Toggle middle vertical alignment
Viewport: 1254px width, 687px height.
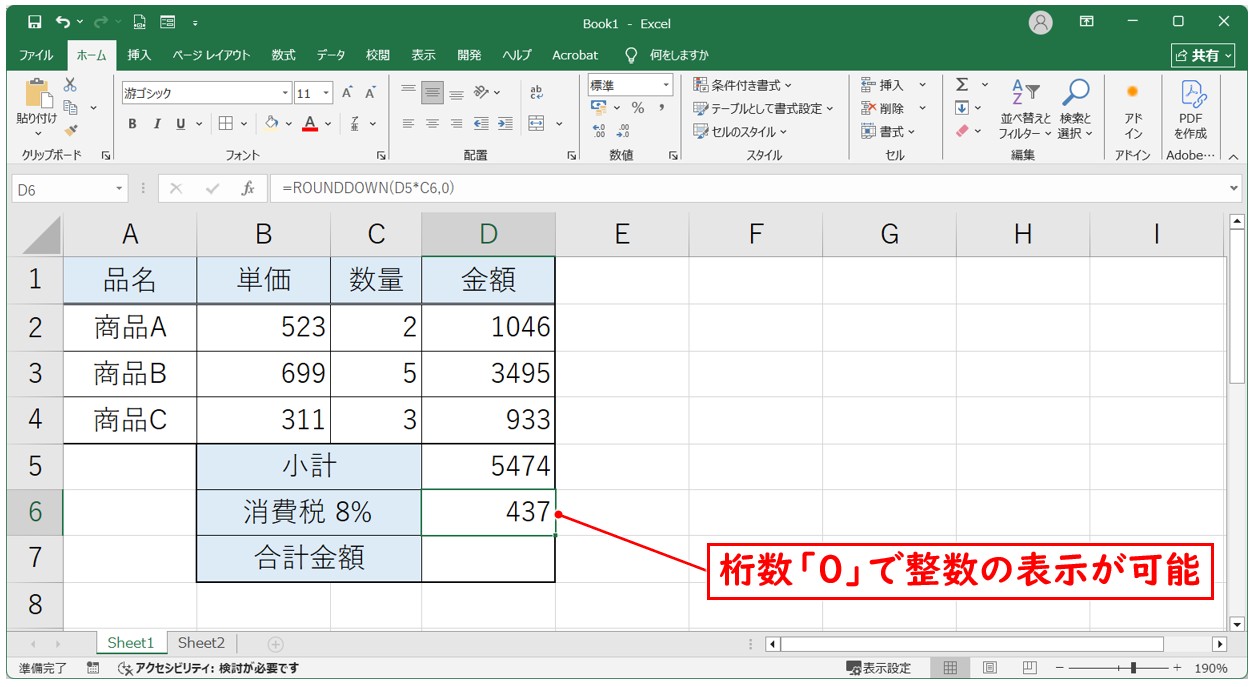[432, 93]
